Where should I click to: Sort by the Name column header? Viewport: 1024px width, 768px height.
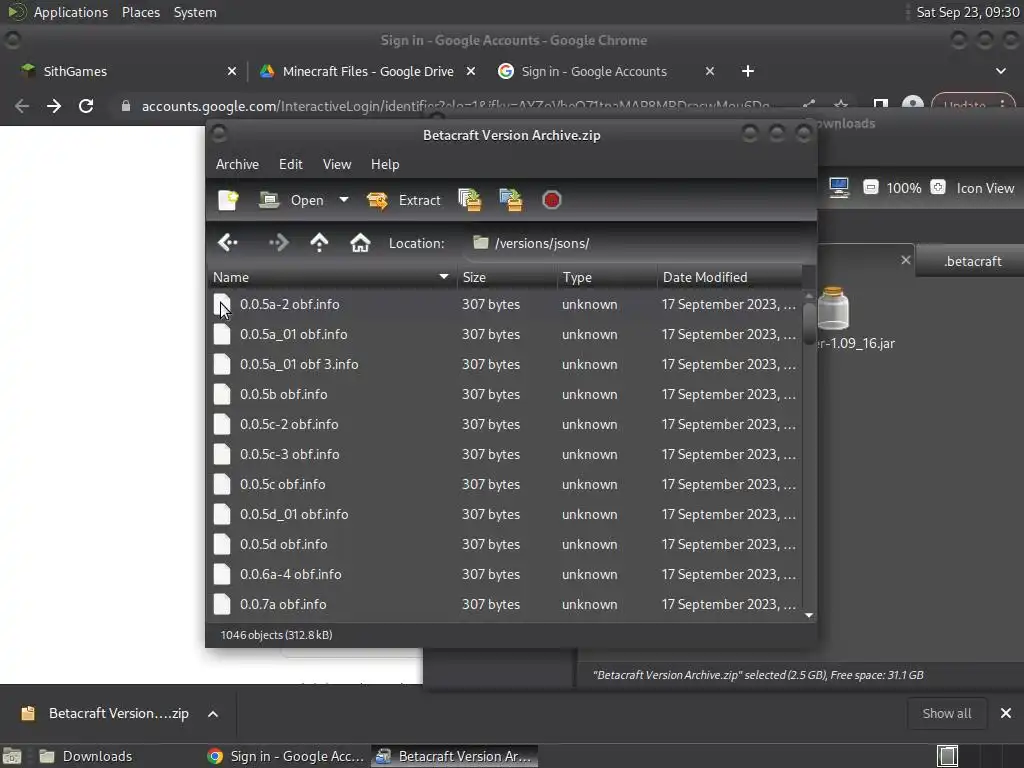[332, 277]
